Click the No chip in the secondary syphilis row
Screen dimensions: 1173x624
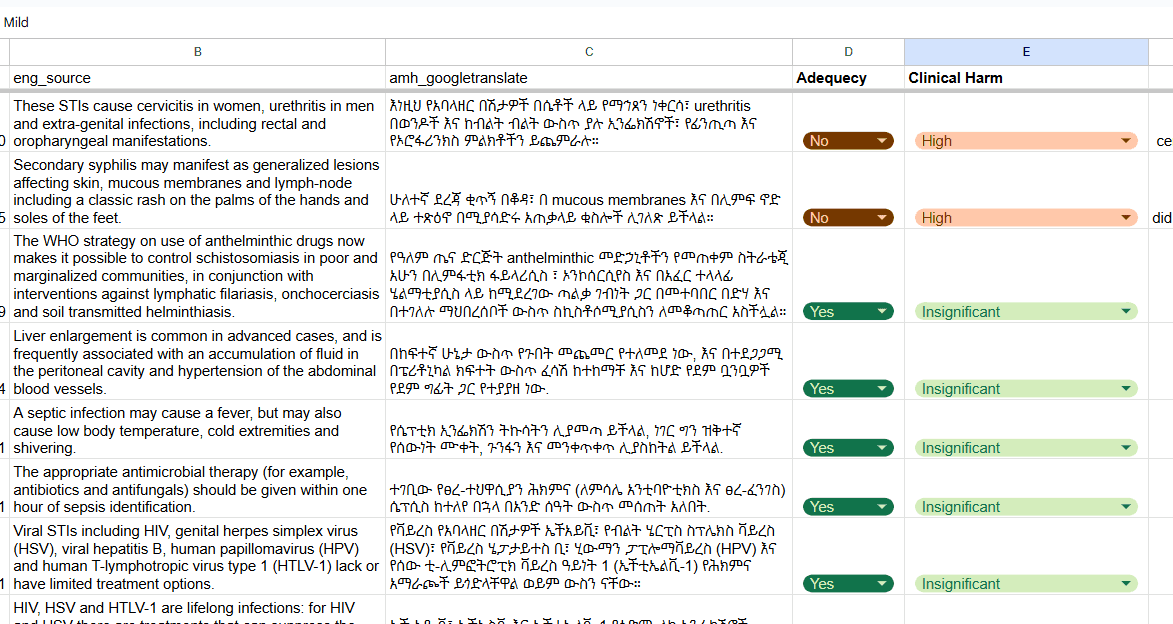pos(847,218)
